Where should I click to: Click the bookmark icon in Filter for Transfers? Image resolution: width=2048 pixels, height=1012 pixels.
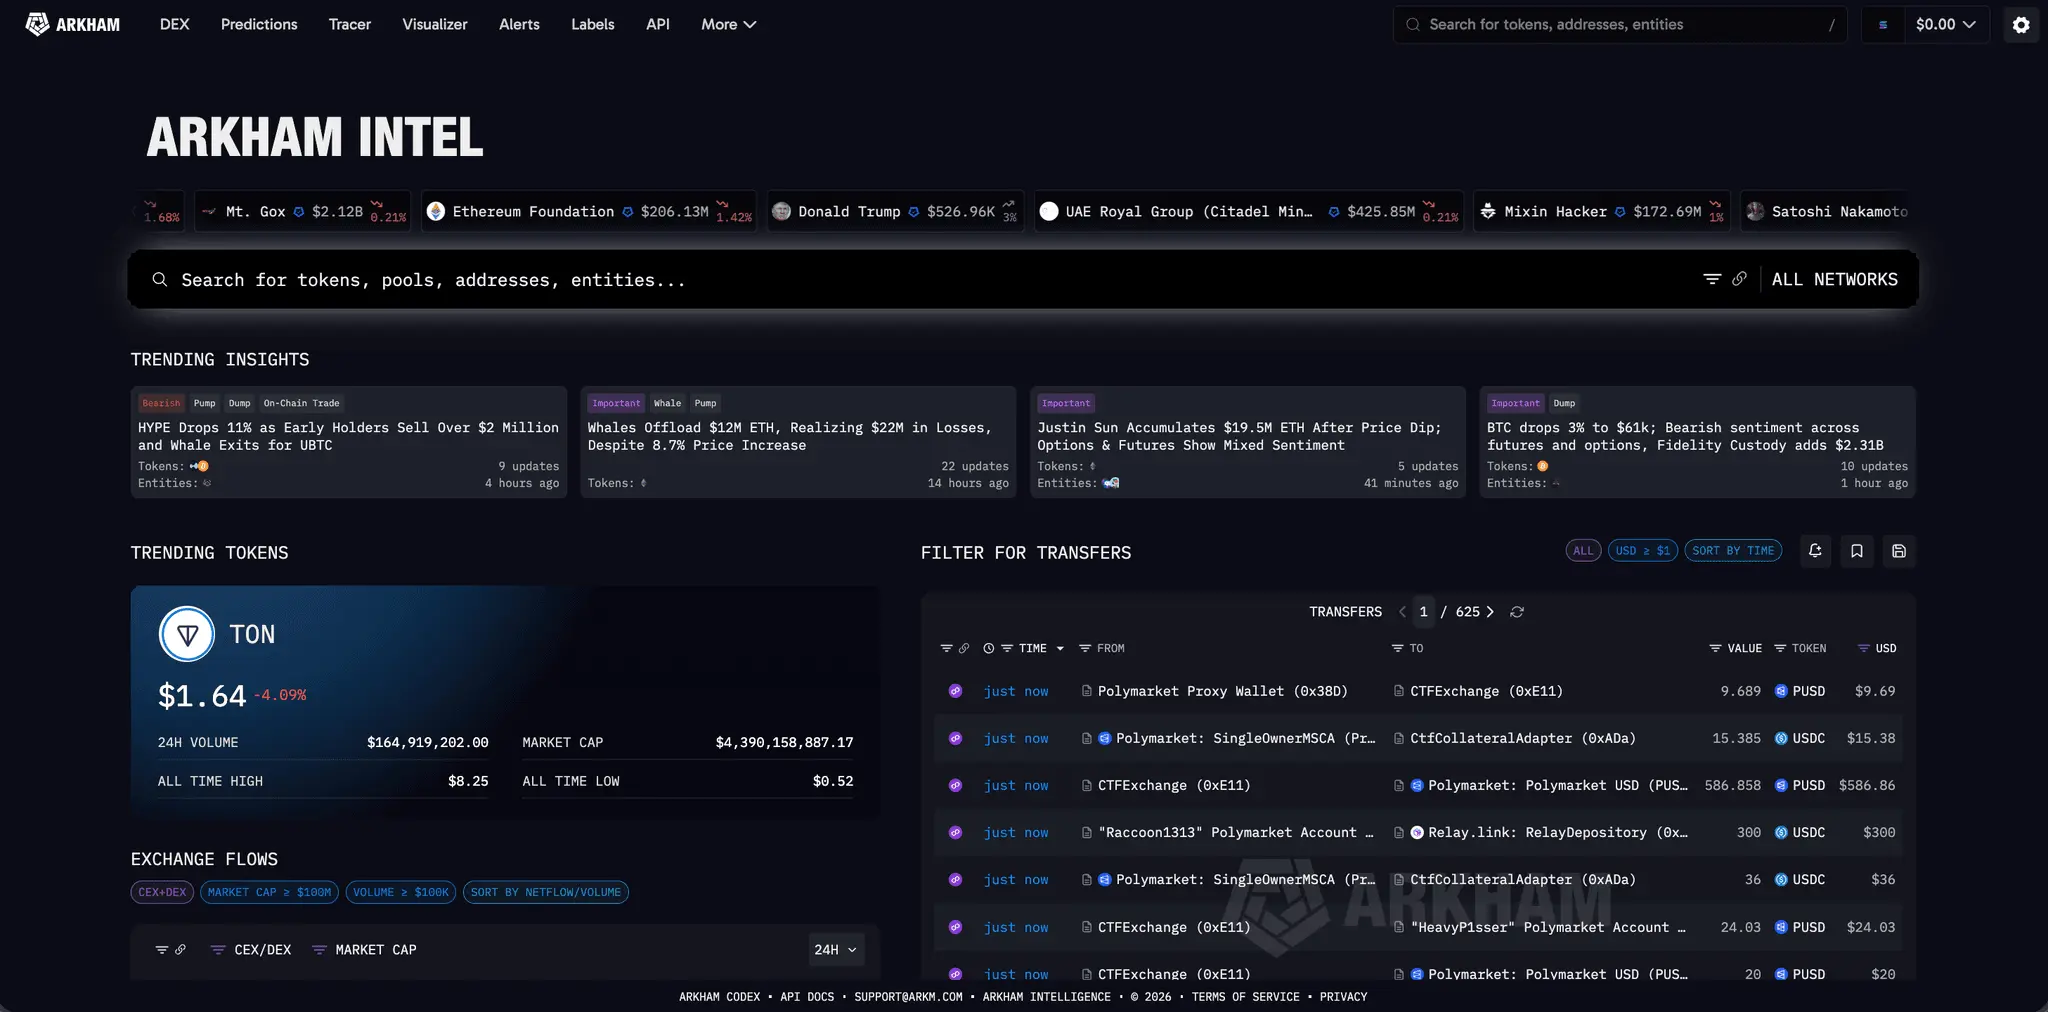(1857, 551)
